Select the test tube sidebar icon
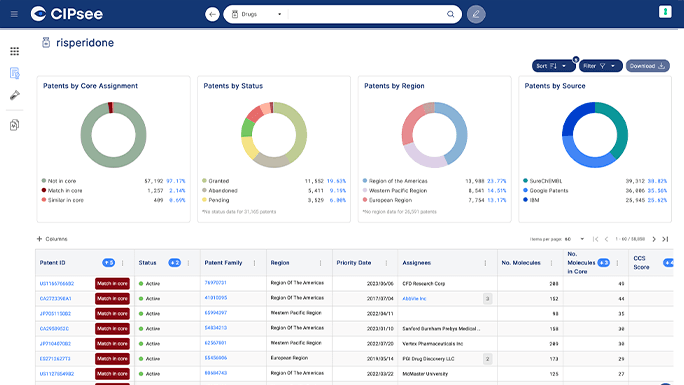The width and height of the screenshot is (684, 385). [x=14, y=95]
